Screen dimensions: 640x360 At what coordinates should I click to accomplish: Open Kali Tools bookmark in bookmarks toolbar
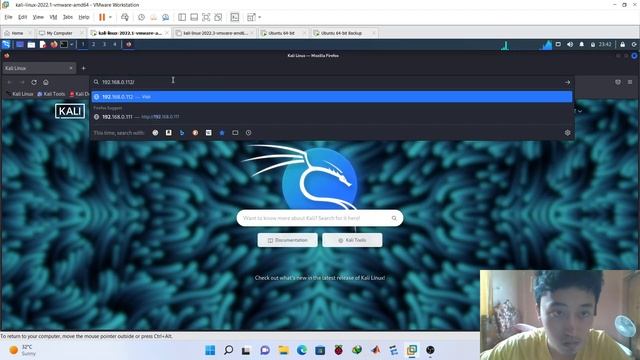(51, 94)
